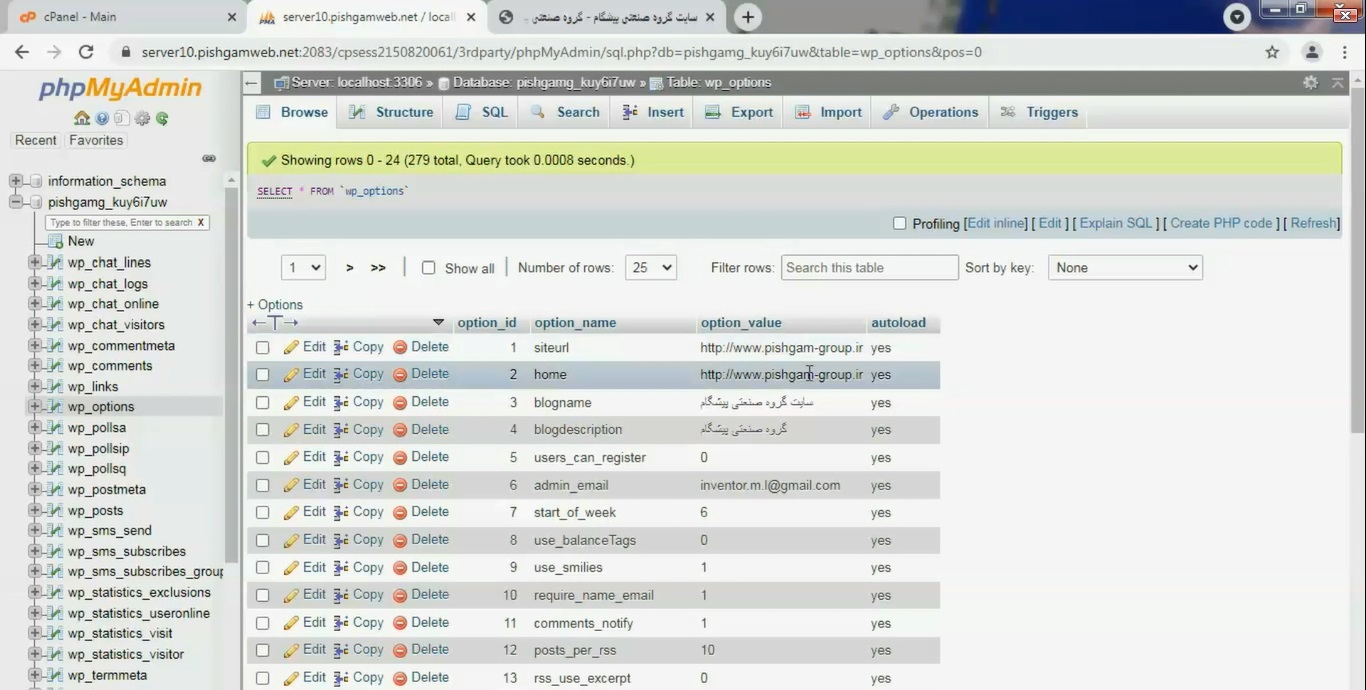
Task: Enable the Profiling checkbox
Action: [899, 223]
